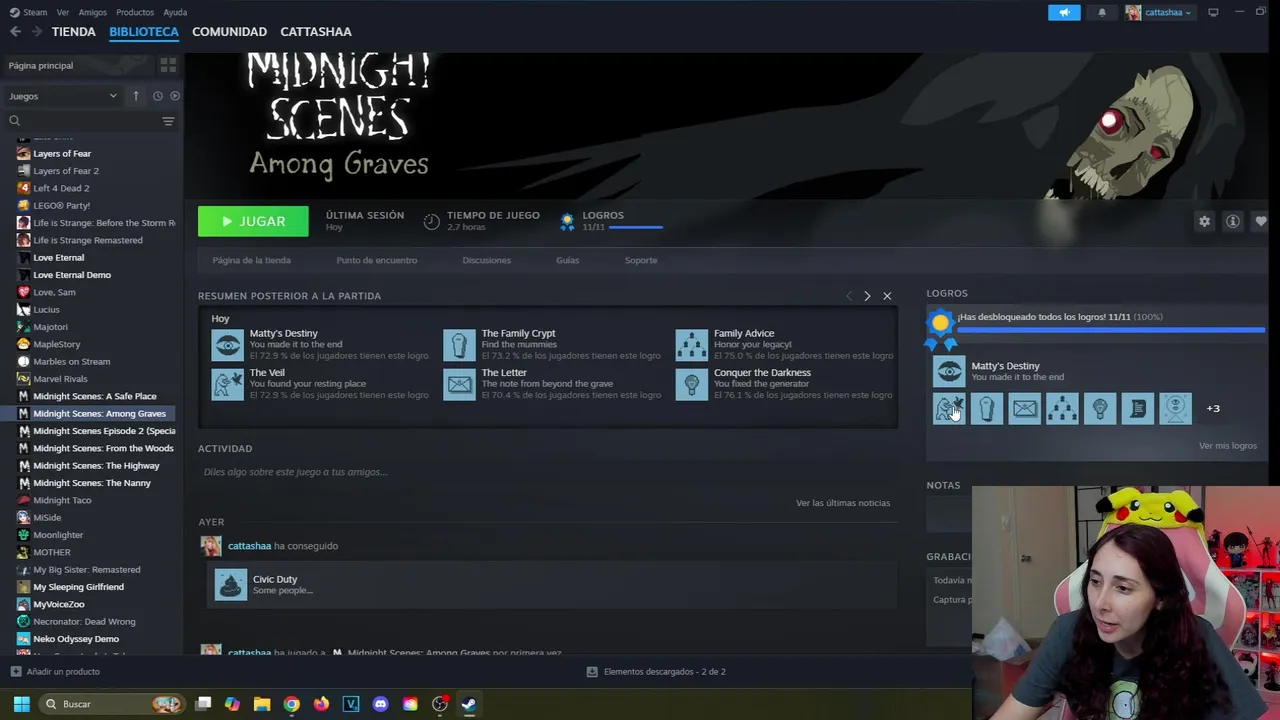Open Soporte link
Viewport: 1280px width, 720px height.
(641, 260)
